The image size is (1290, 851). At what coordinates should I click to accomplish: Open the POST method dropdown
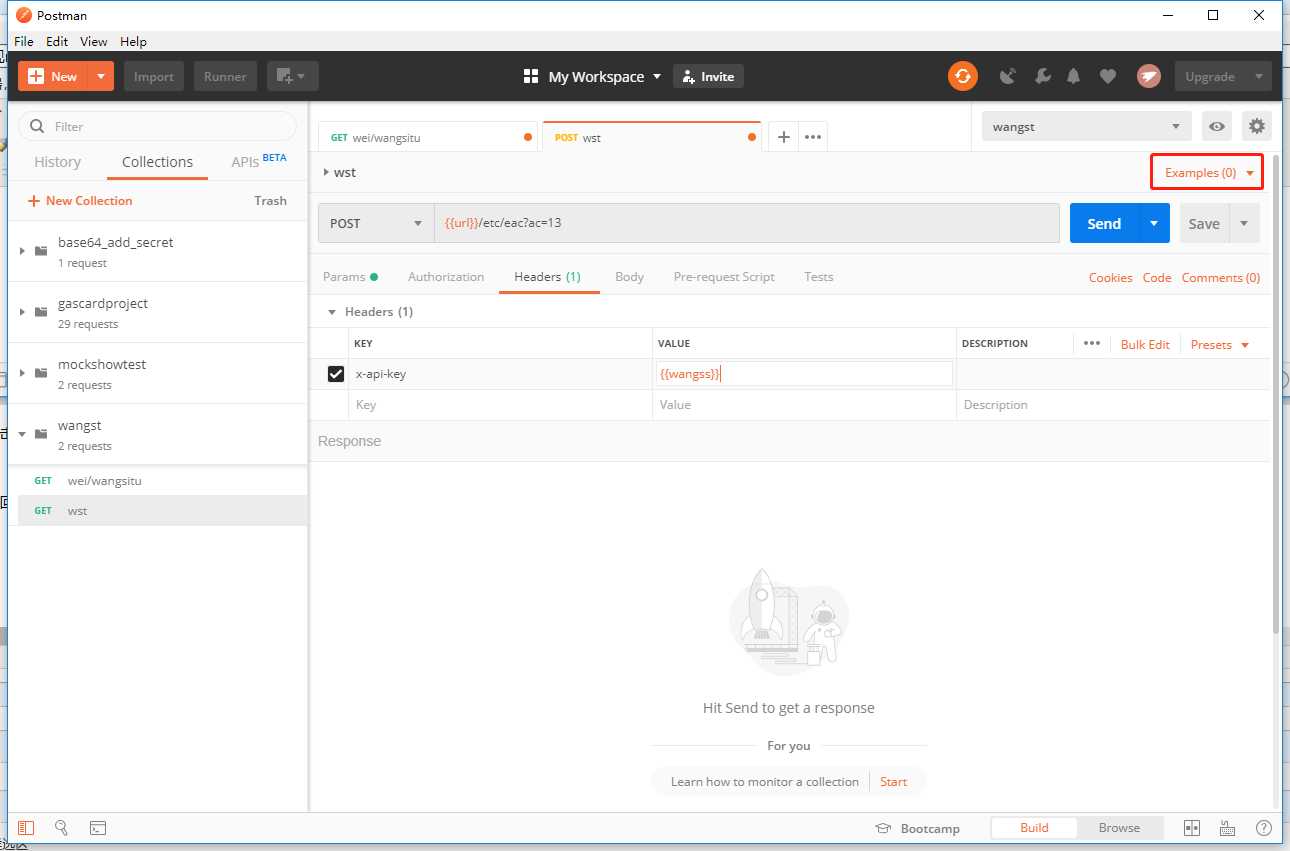point(376,223)
